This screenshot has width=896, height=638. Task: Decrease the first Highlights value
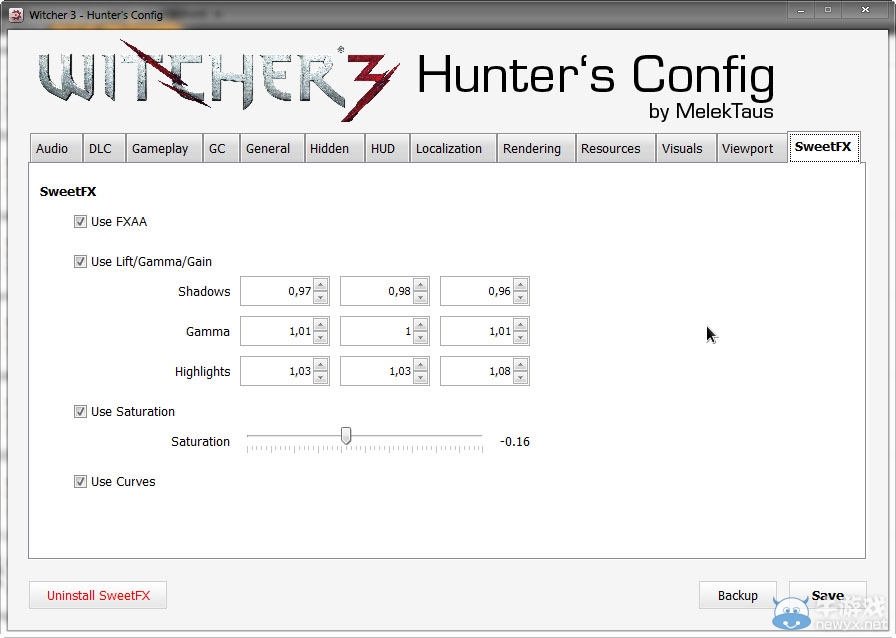coord(321,377)
